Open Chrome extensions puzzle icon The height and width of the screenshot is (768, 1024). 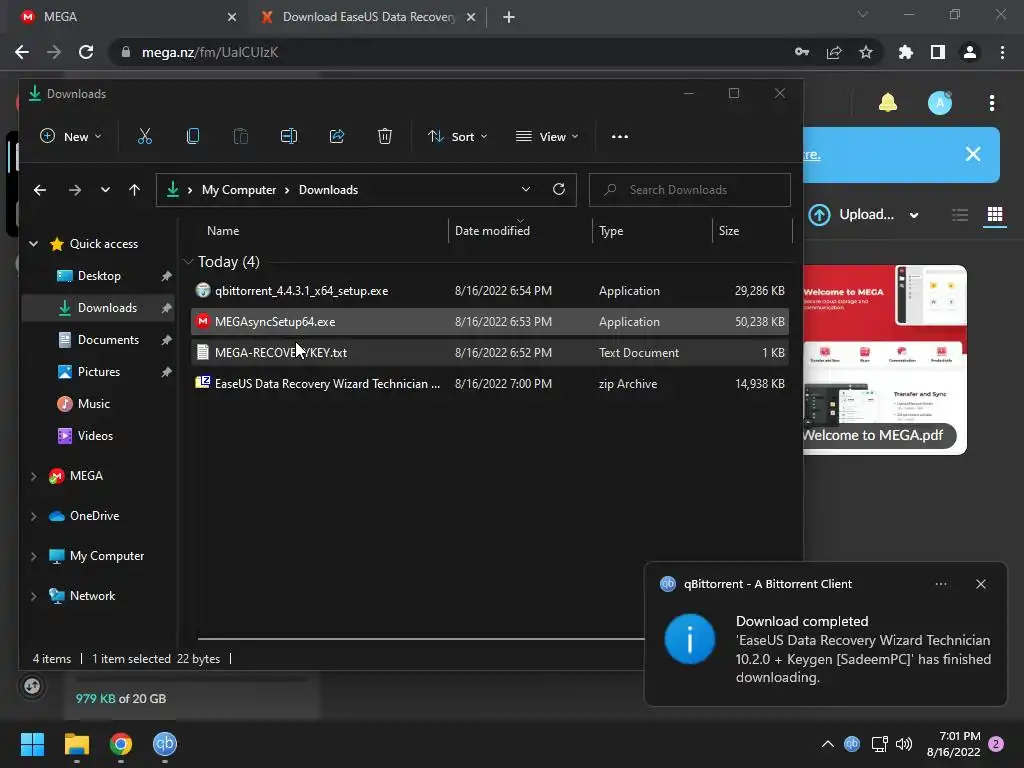906,52
